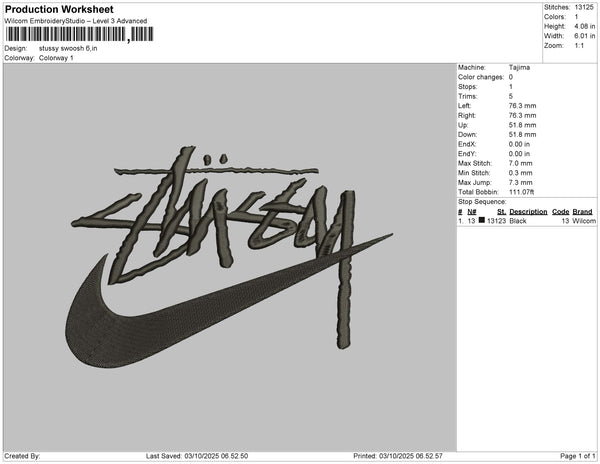600x464 pixels.
Task: Select the design name 'stussy swoosh 6,in'
Action: (x=68, y=49)
